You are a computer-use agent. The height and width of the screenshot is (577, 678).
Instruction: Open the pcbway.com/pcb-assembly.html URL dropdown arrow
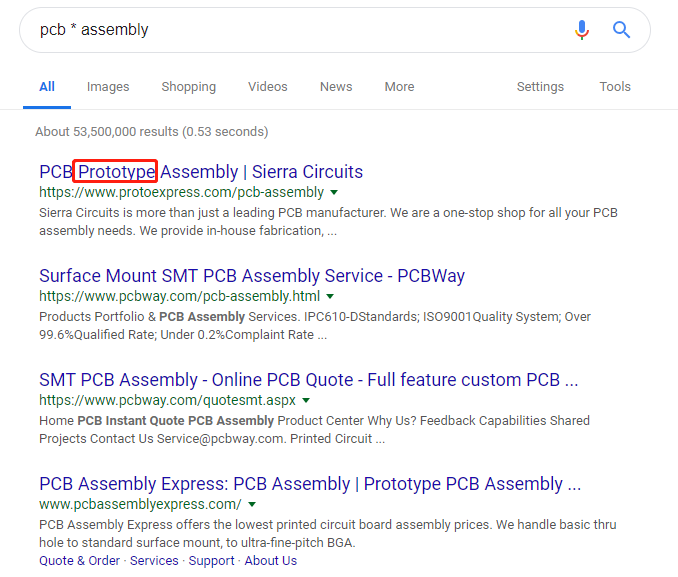(330, 296)
